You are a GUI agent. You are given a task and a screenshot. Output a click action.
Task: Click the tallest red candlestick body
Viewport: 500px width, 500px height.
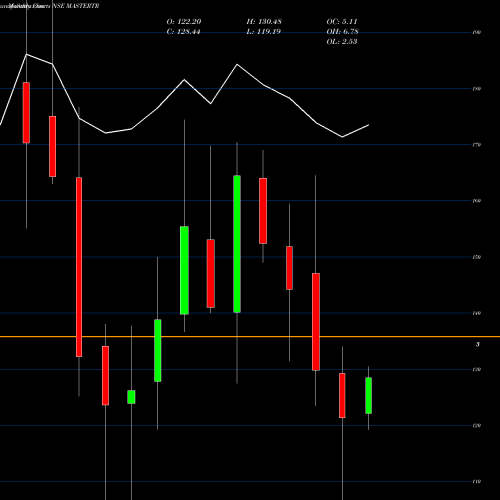coord(79,267)
